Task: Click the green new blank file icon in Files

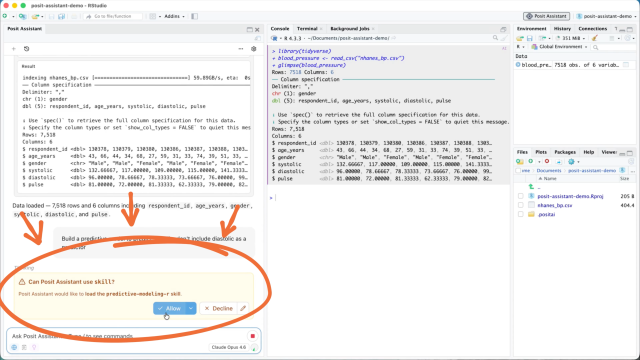Action: tap(531, 162)
